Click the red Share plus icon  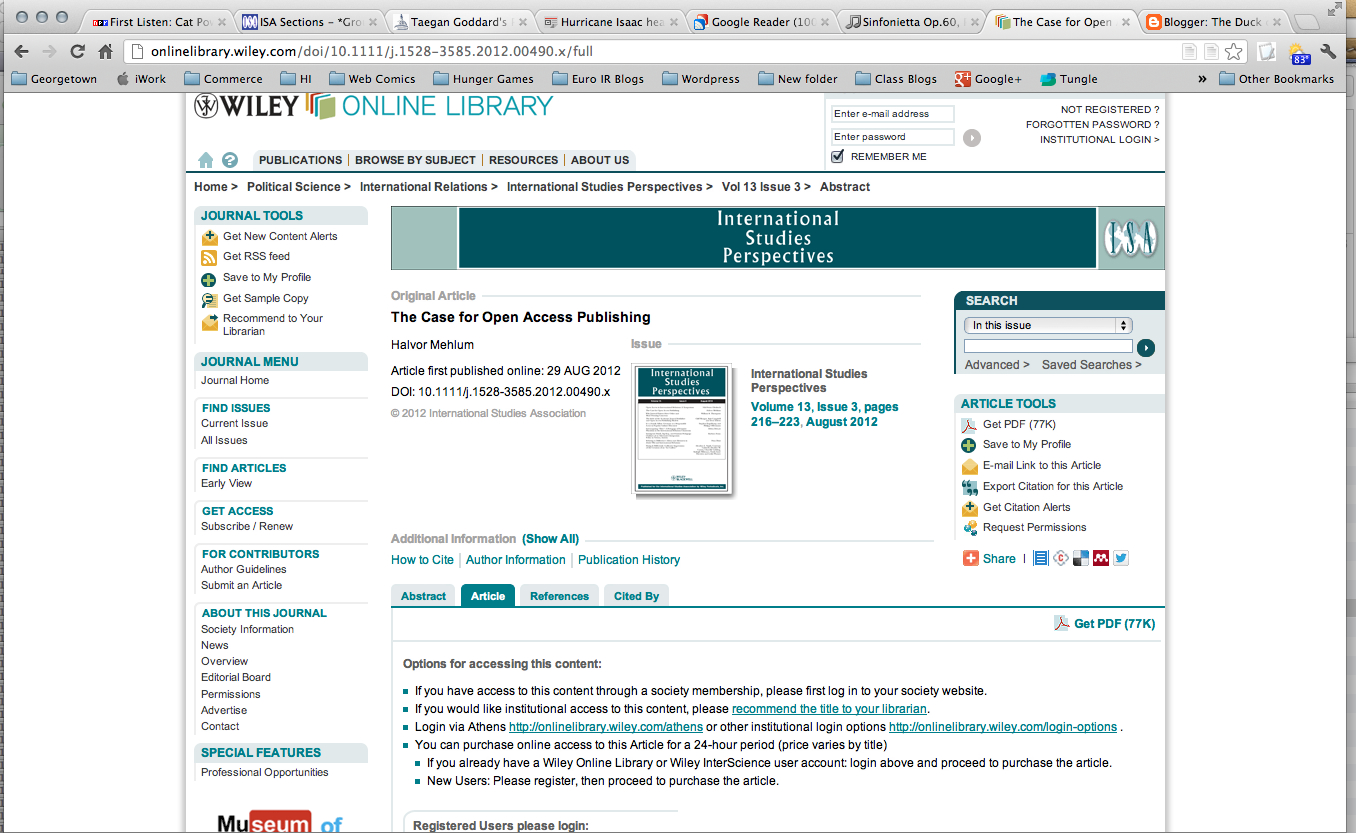971,559
